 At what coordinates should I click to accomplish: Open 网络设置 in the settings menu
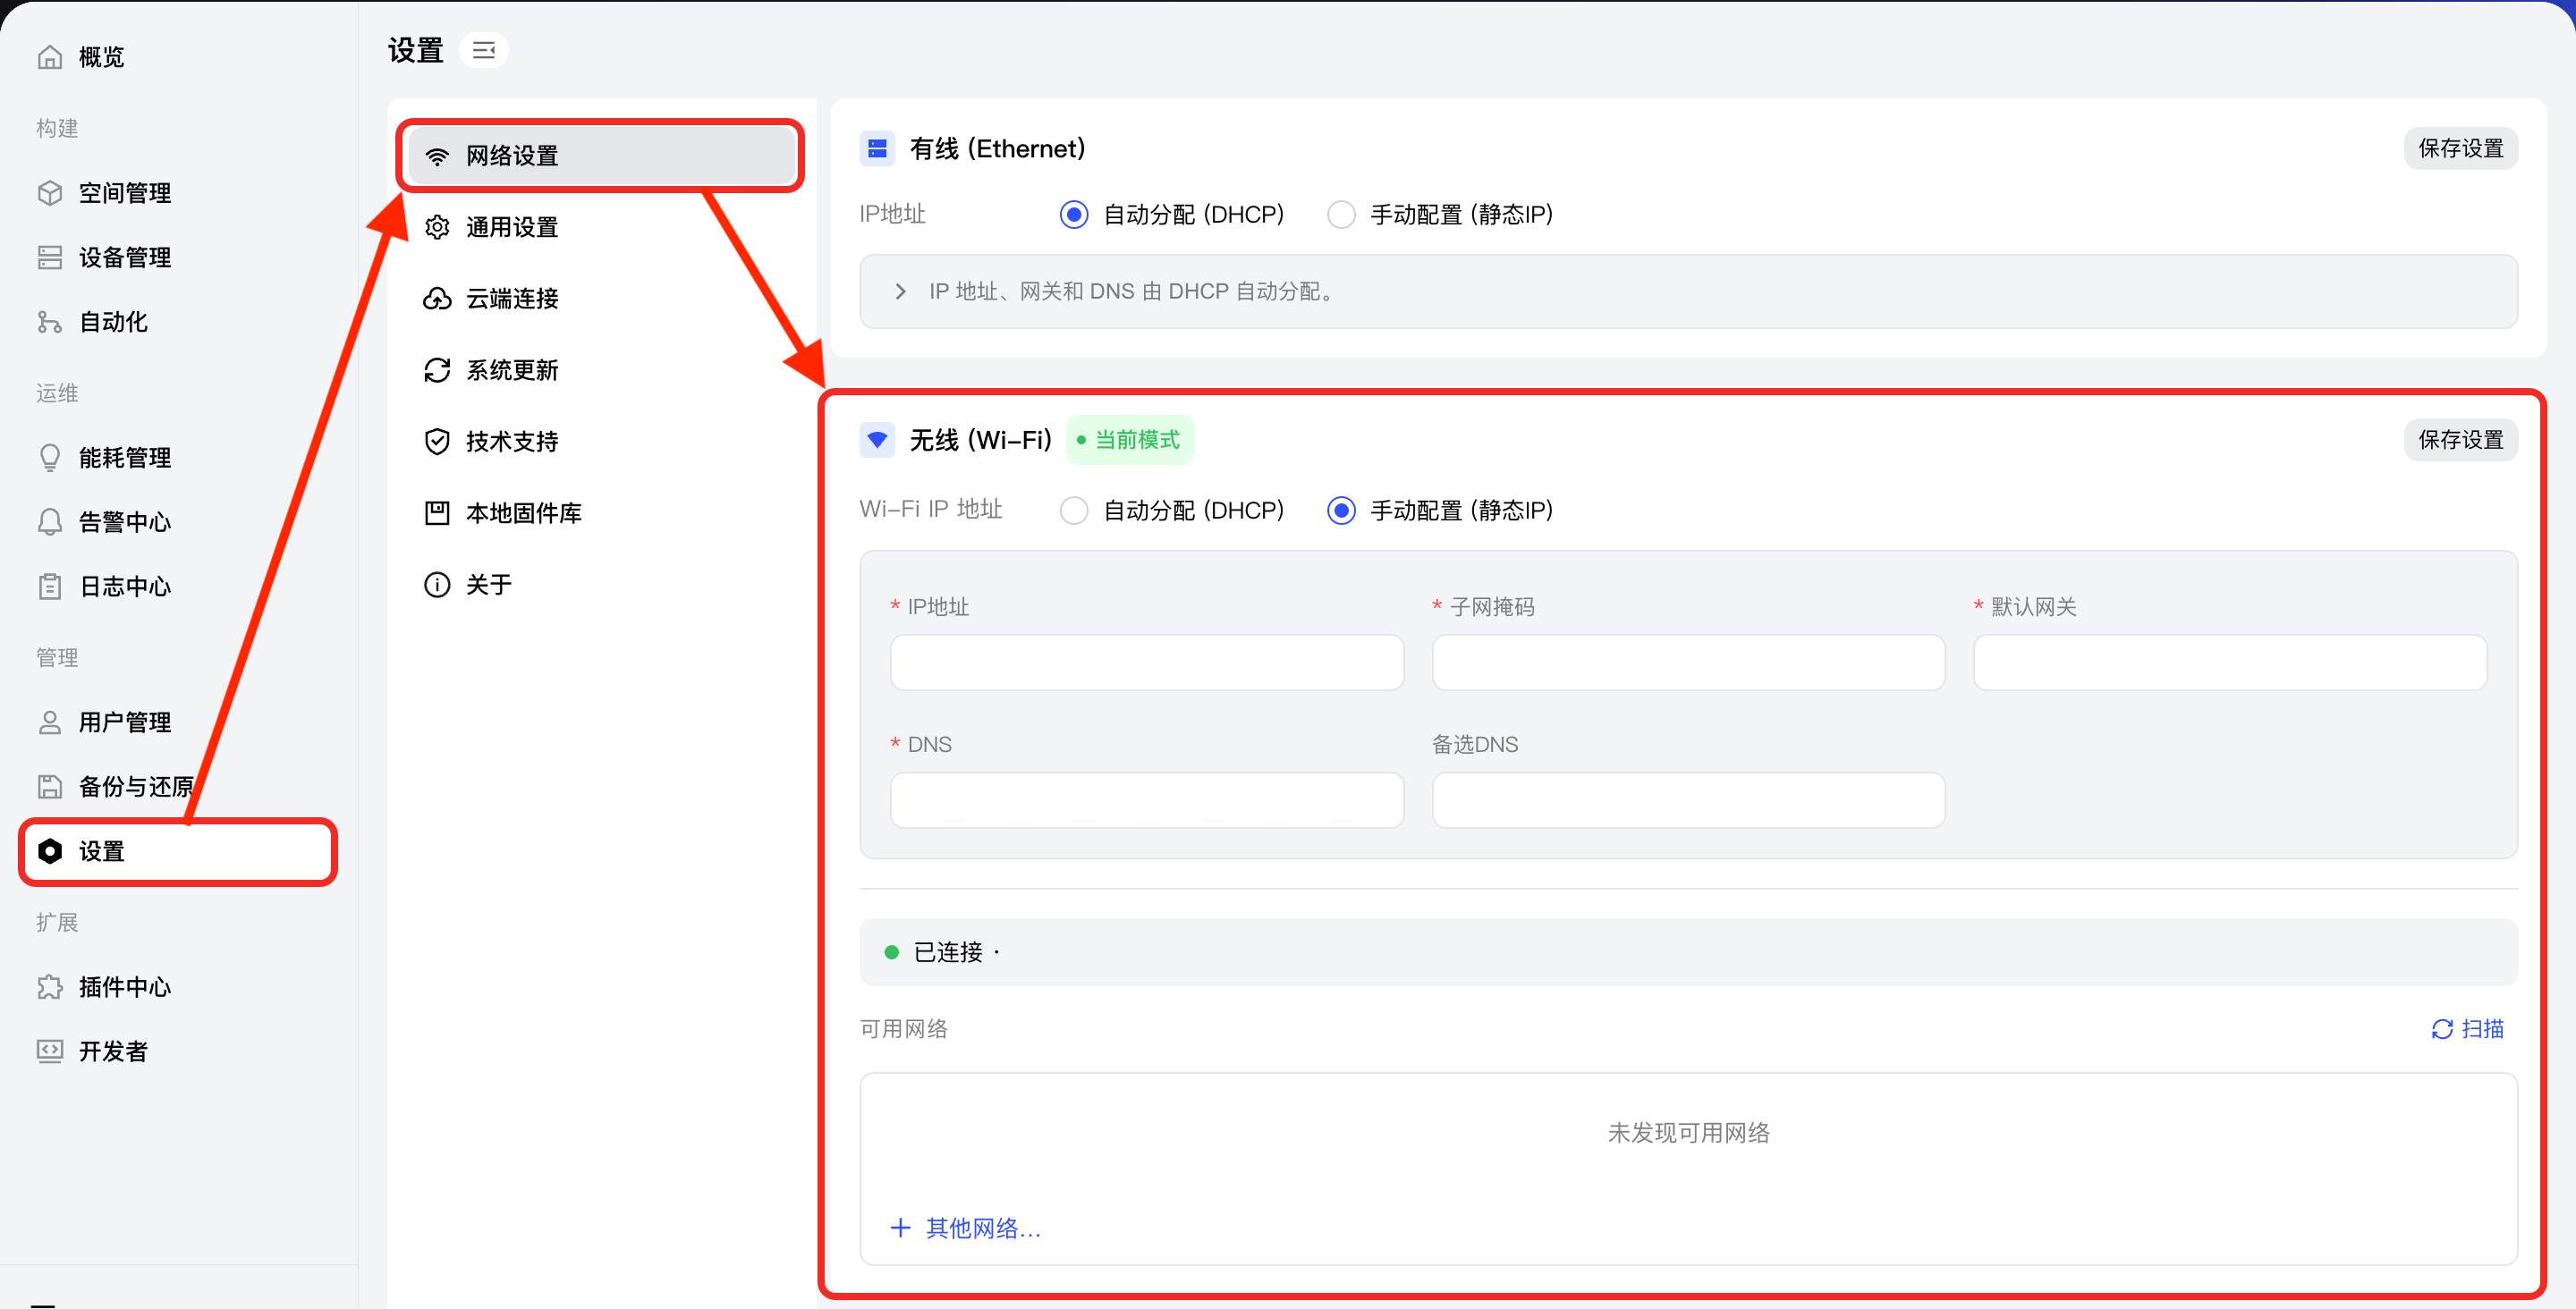601,156
